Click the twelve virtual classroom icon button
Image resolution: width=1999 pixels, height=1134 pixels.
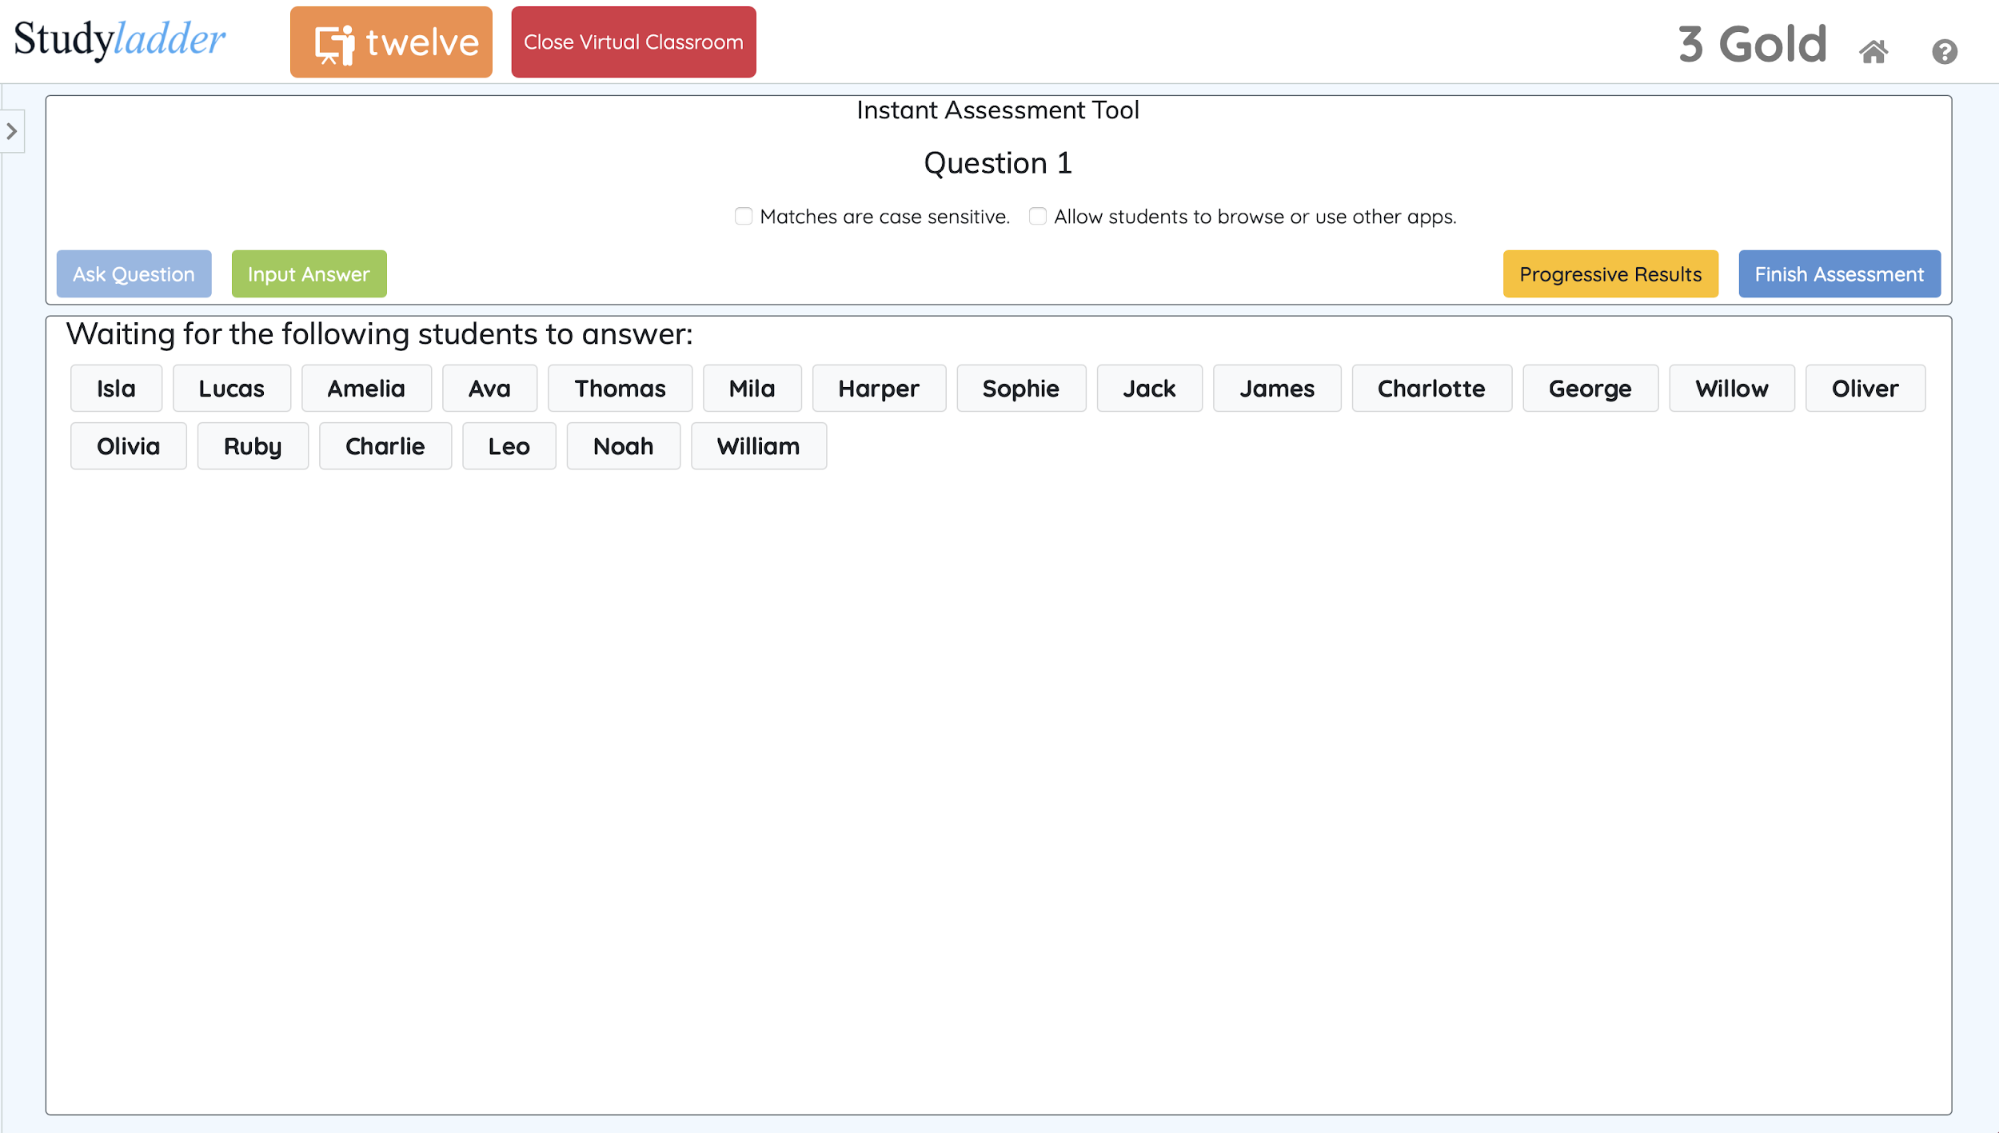point(391,42)
